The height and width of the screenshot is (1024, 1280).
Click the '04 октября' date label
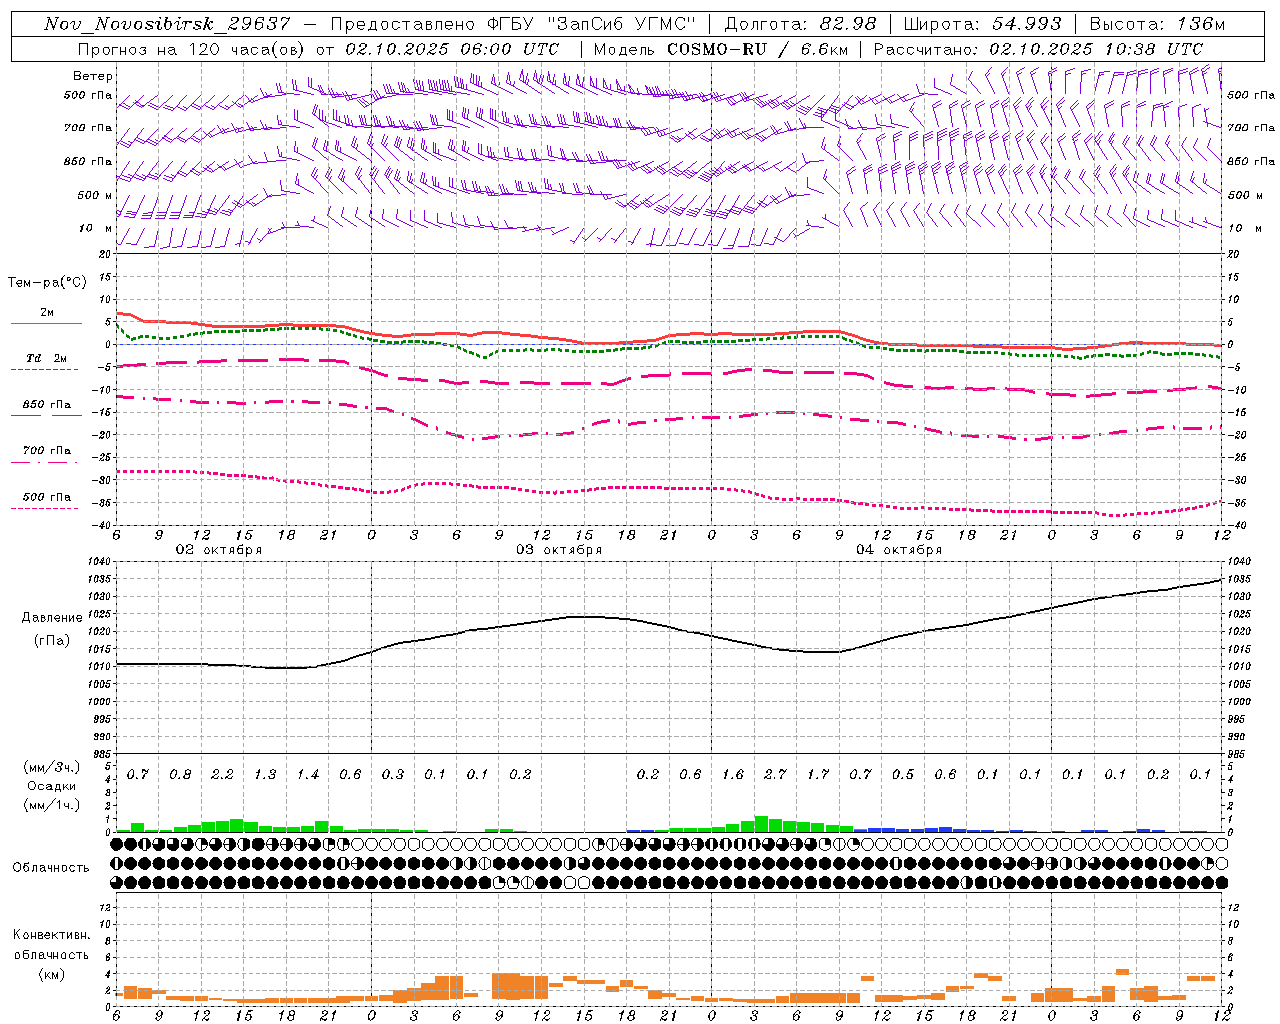[x=899, y=550]
